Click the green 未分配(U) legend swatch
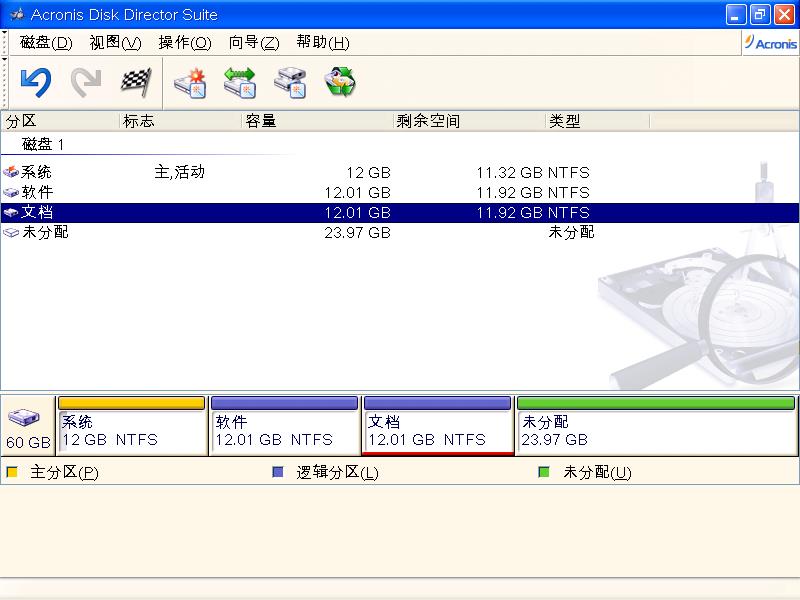The width and height of the screenshot is (800, 600). [544, 472]
